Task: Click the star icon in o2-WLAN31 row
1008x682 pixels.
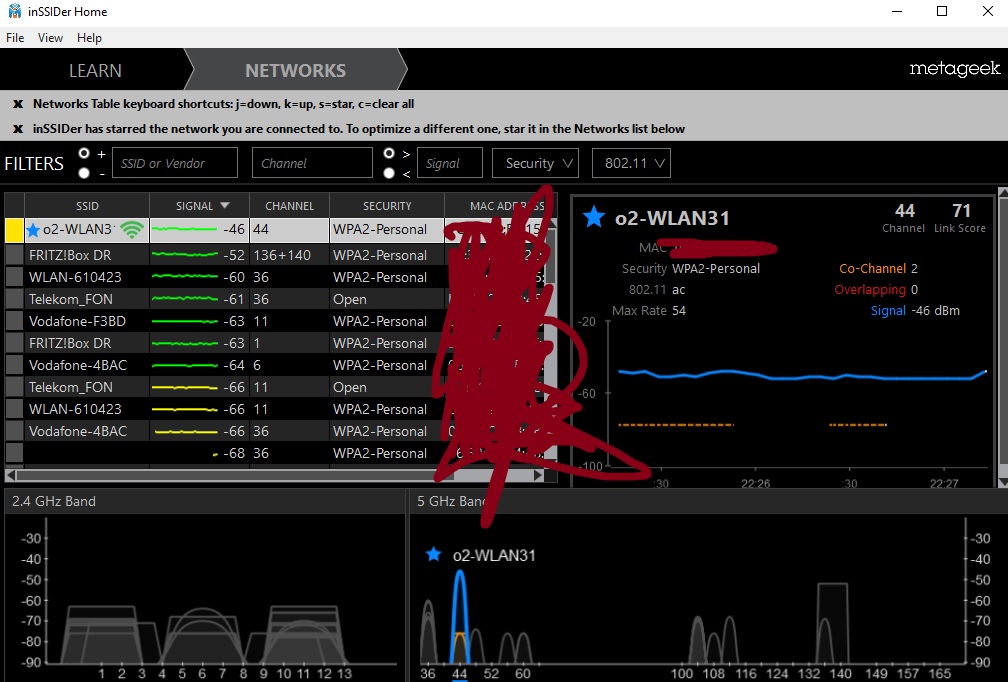Action: coord(33,229)
